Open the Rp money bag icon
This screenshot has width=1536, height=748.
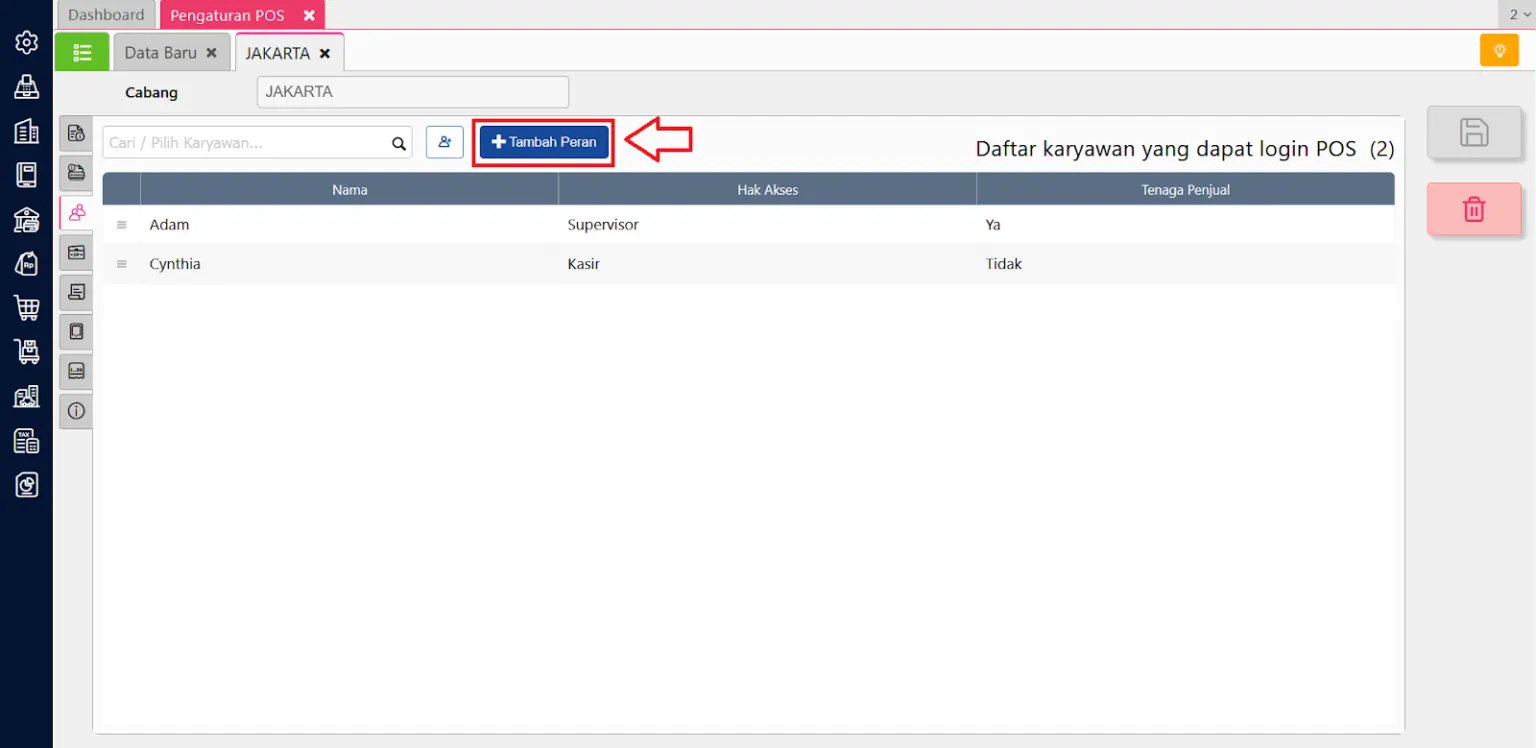tap(26, 263)
